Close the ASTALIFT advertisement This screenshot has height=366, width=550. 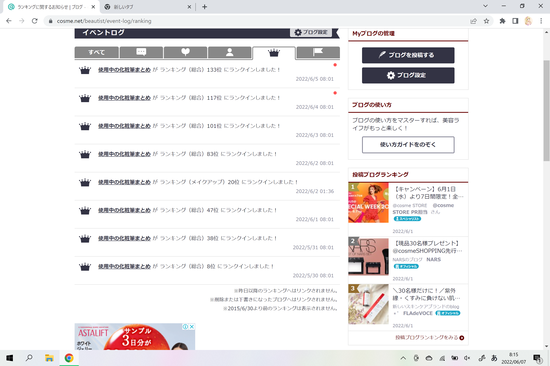coord(192,326)
